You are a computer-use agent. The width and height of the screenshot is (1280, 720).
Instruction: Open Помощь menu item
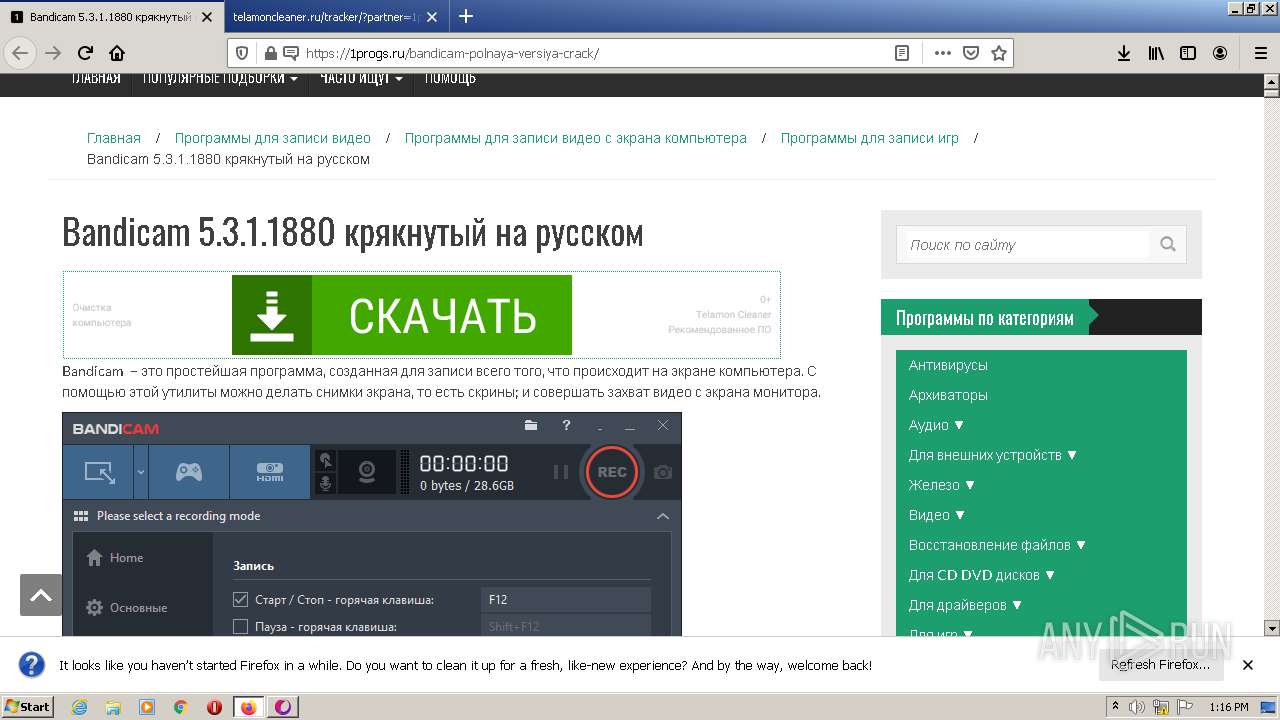[450, 78]
